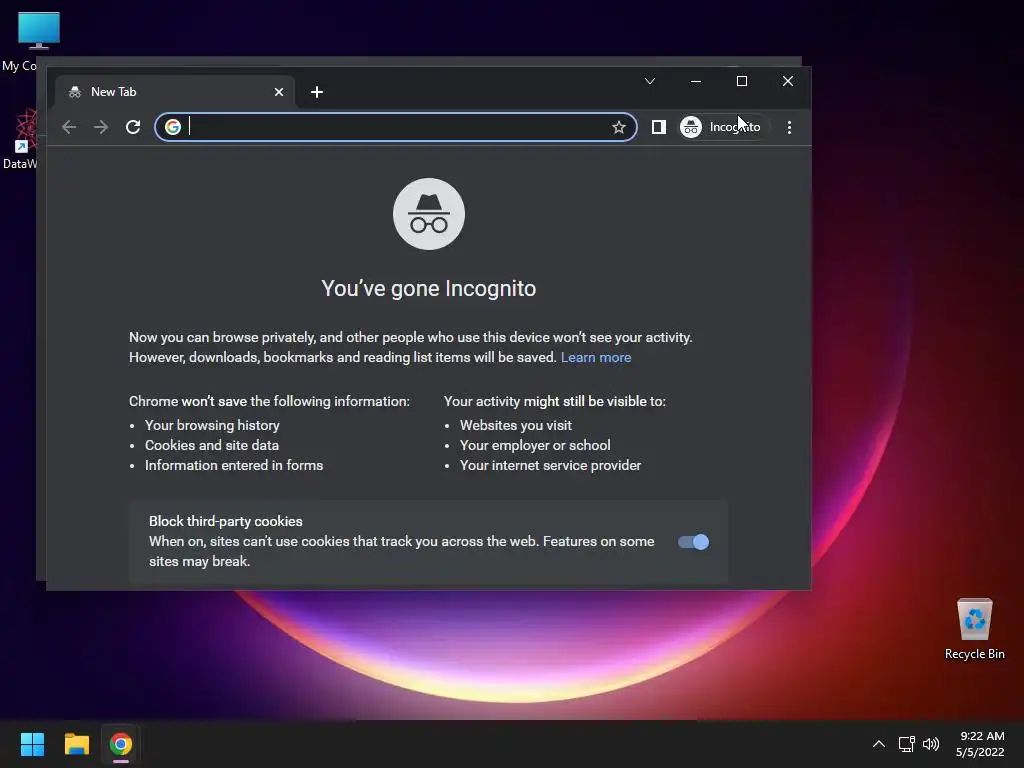This screenshot has height=768, width=1024.
Task: Open the side panel icon
Action: click(x=658, y=127)
